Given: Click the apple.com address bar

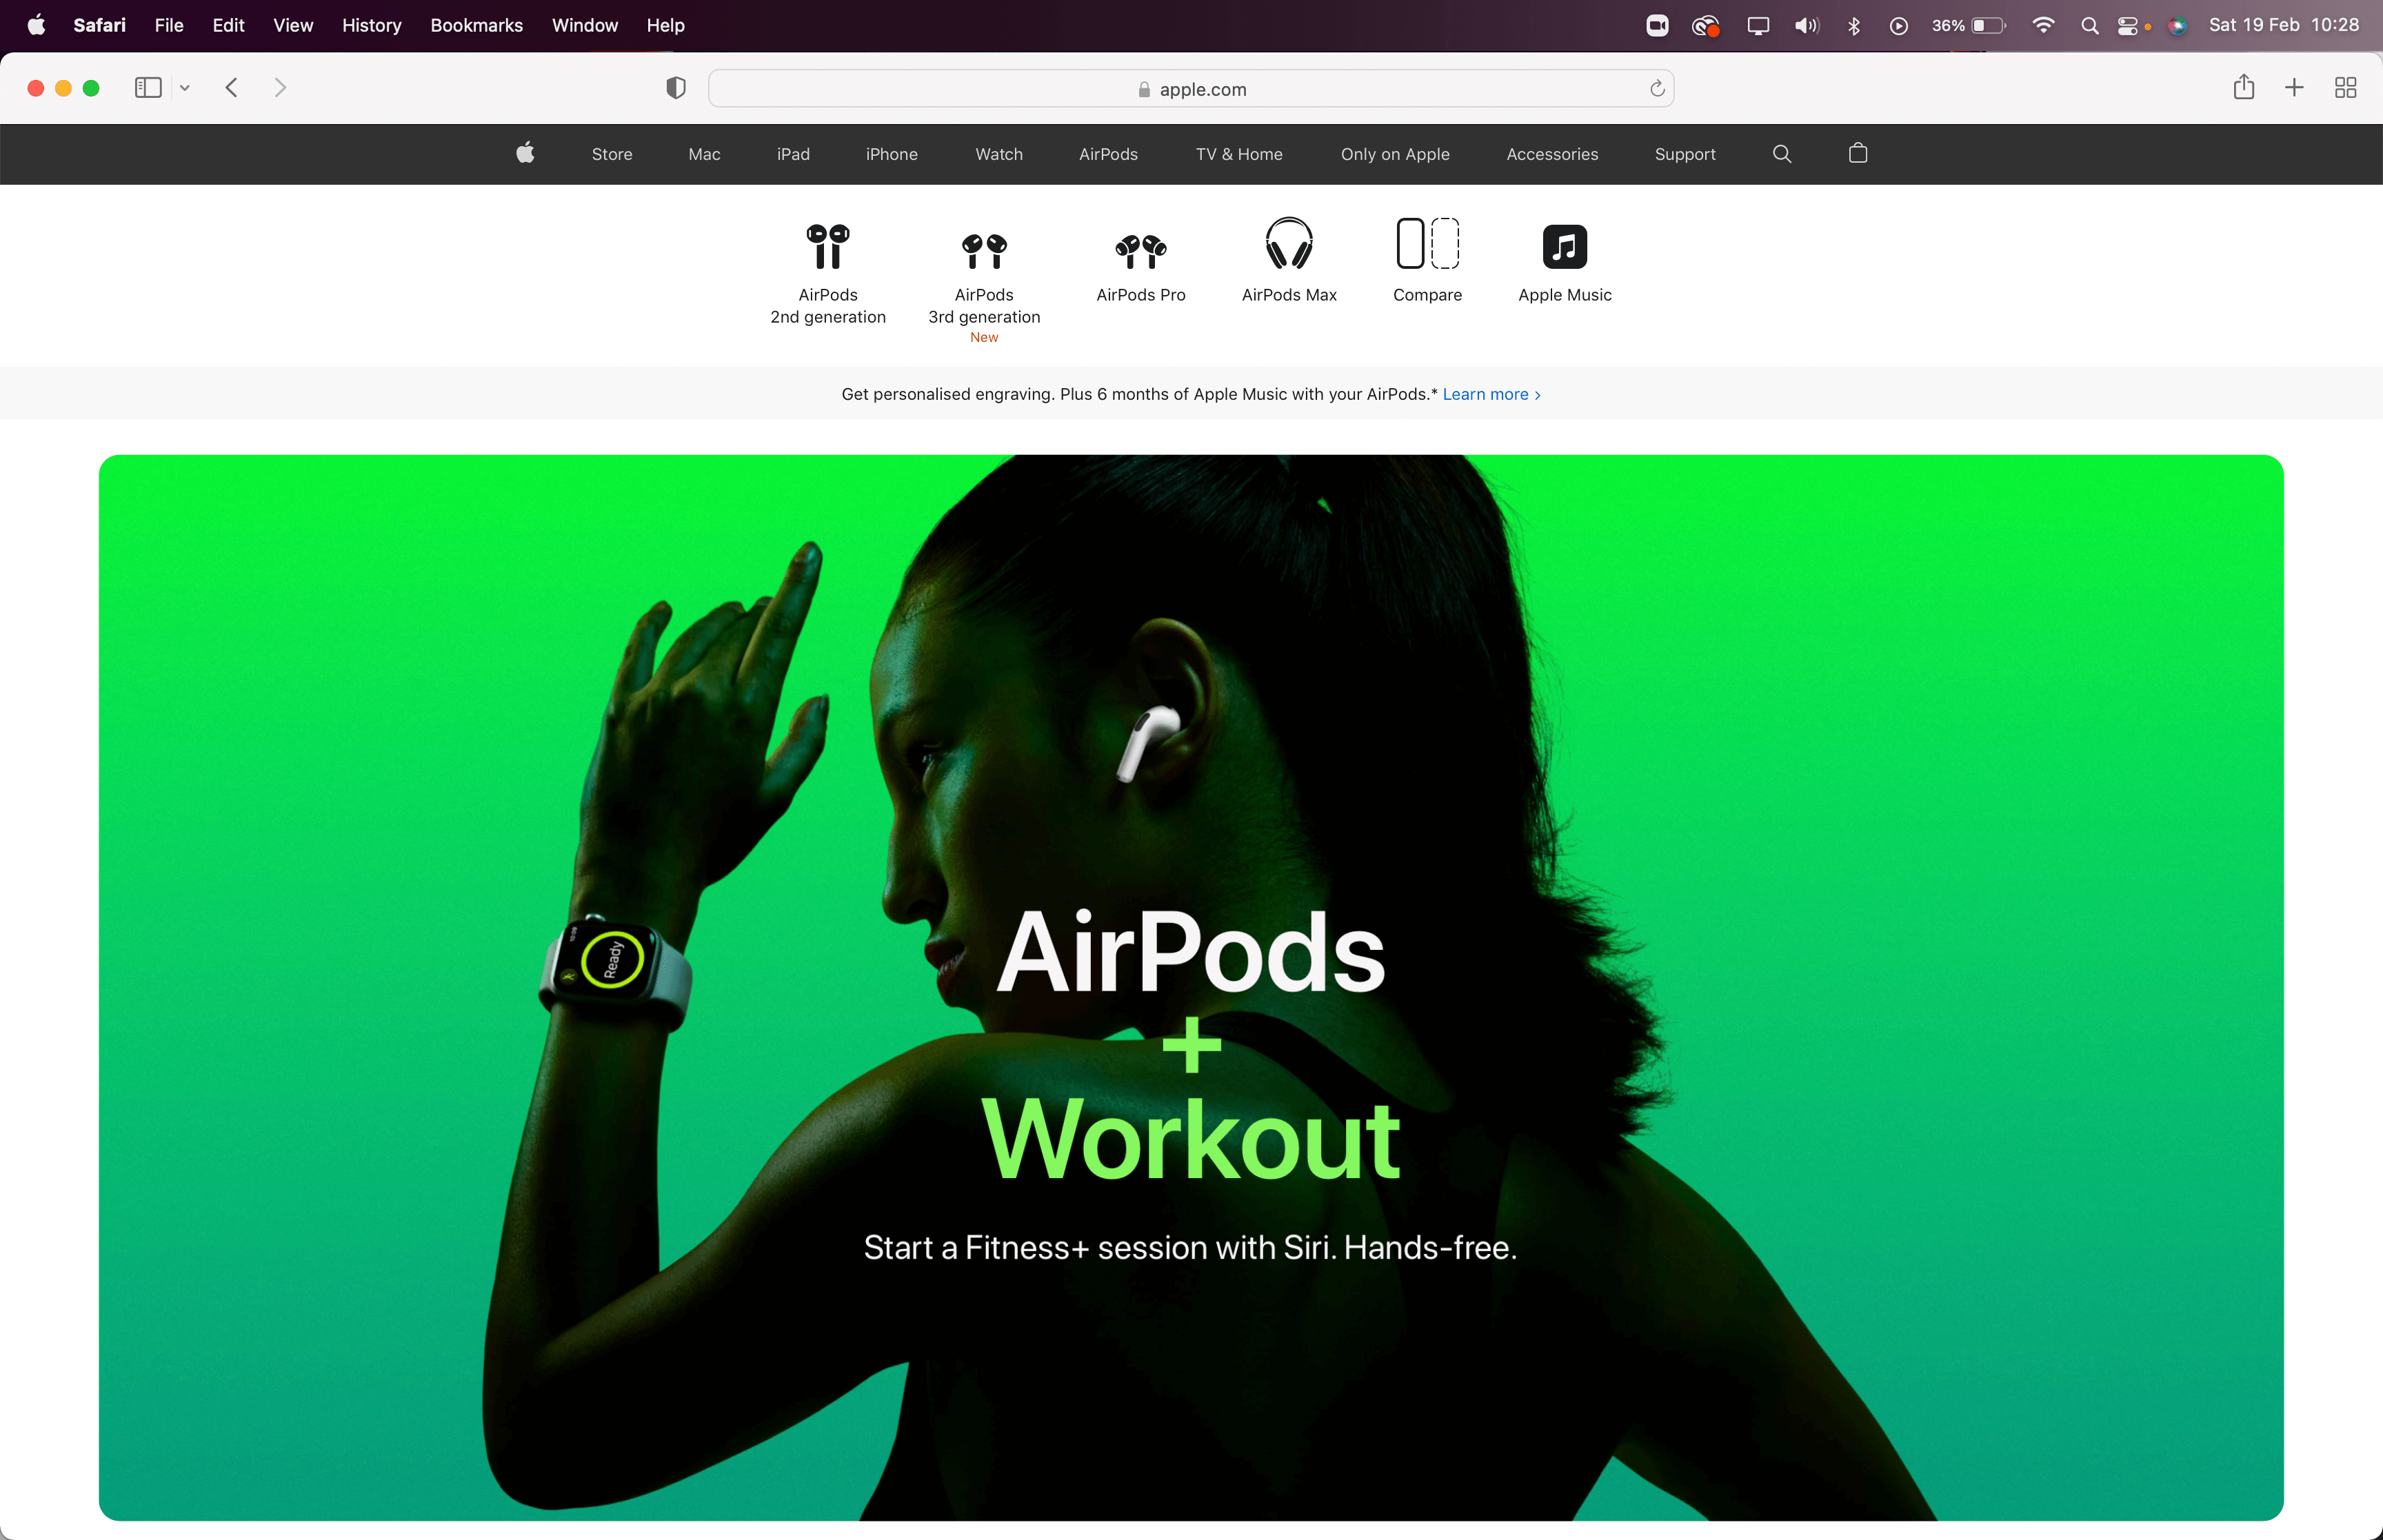Looking at the screenshot, I should (1191, 89).
